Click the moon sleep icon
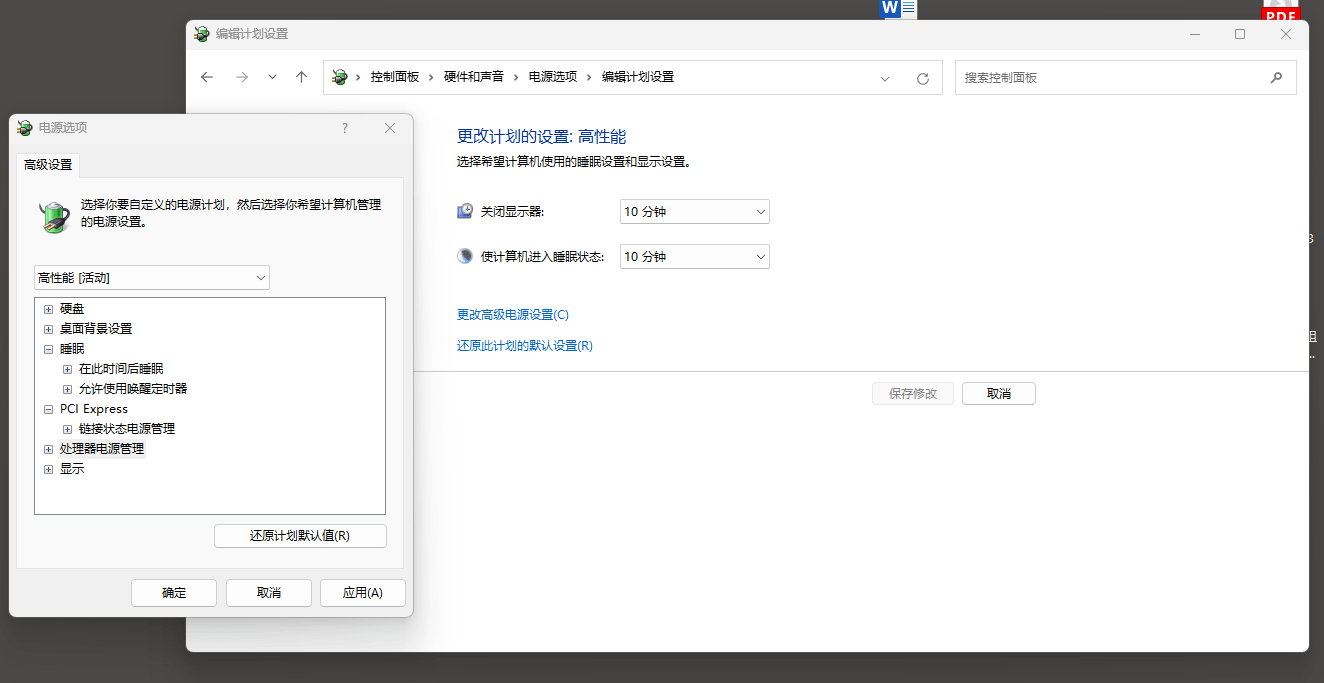 (x=465, y=256)
